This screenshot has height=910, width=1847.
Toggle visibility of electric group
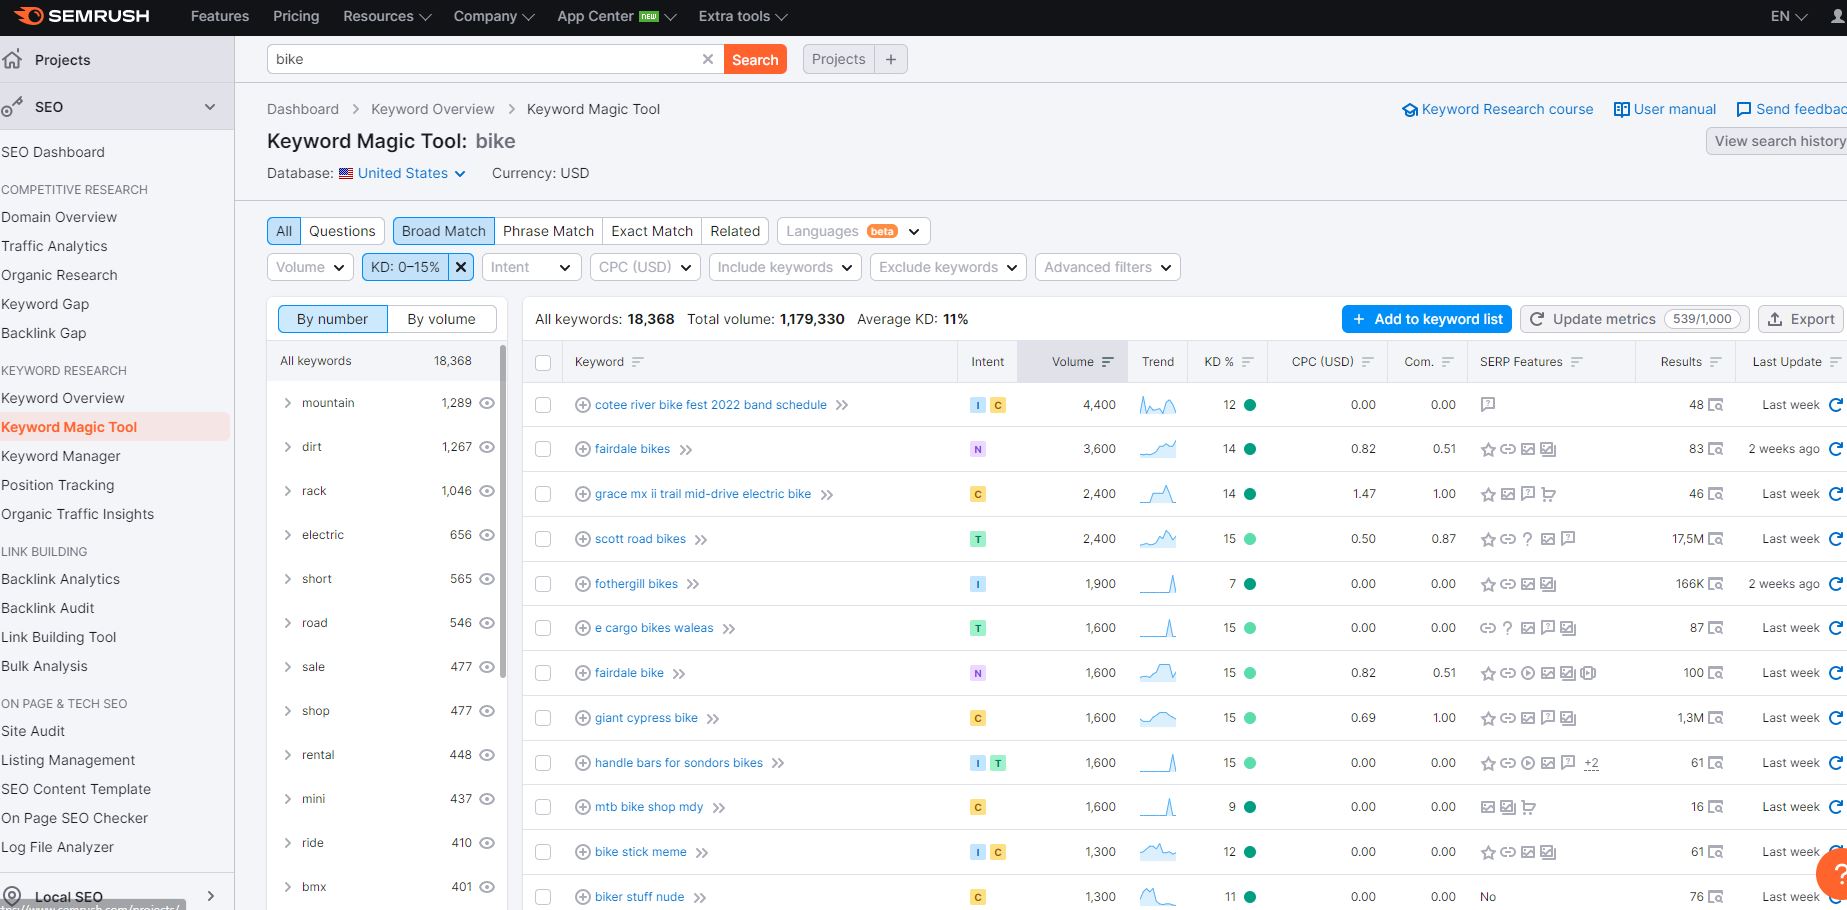pyautogui.click(x=487, y=535)
